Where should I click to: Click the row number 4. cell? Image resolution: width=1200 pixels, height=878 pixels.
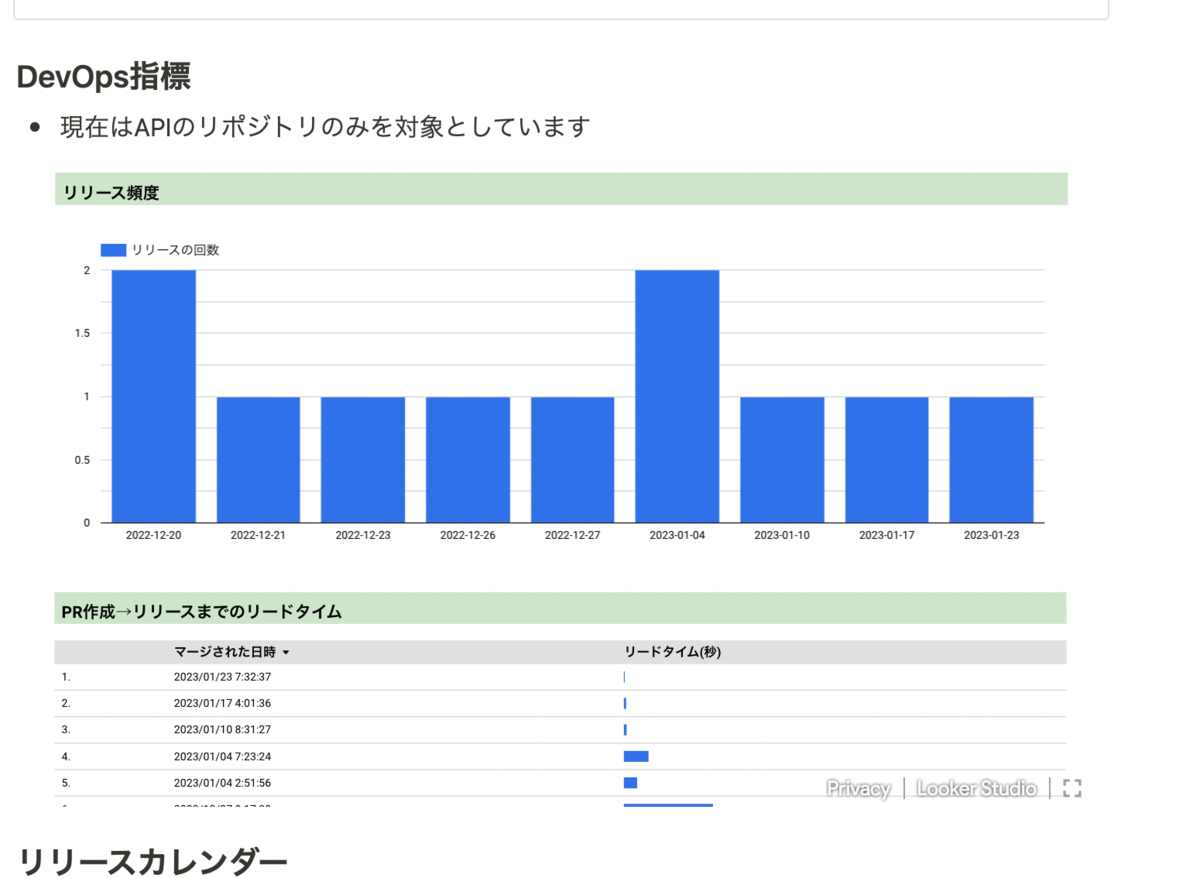[x=66, y=757]
